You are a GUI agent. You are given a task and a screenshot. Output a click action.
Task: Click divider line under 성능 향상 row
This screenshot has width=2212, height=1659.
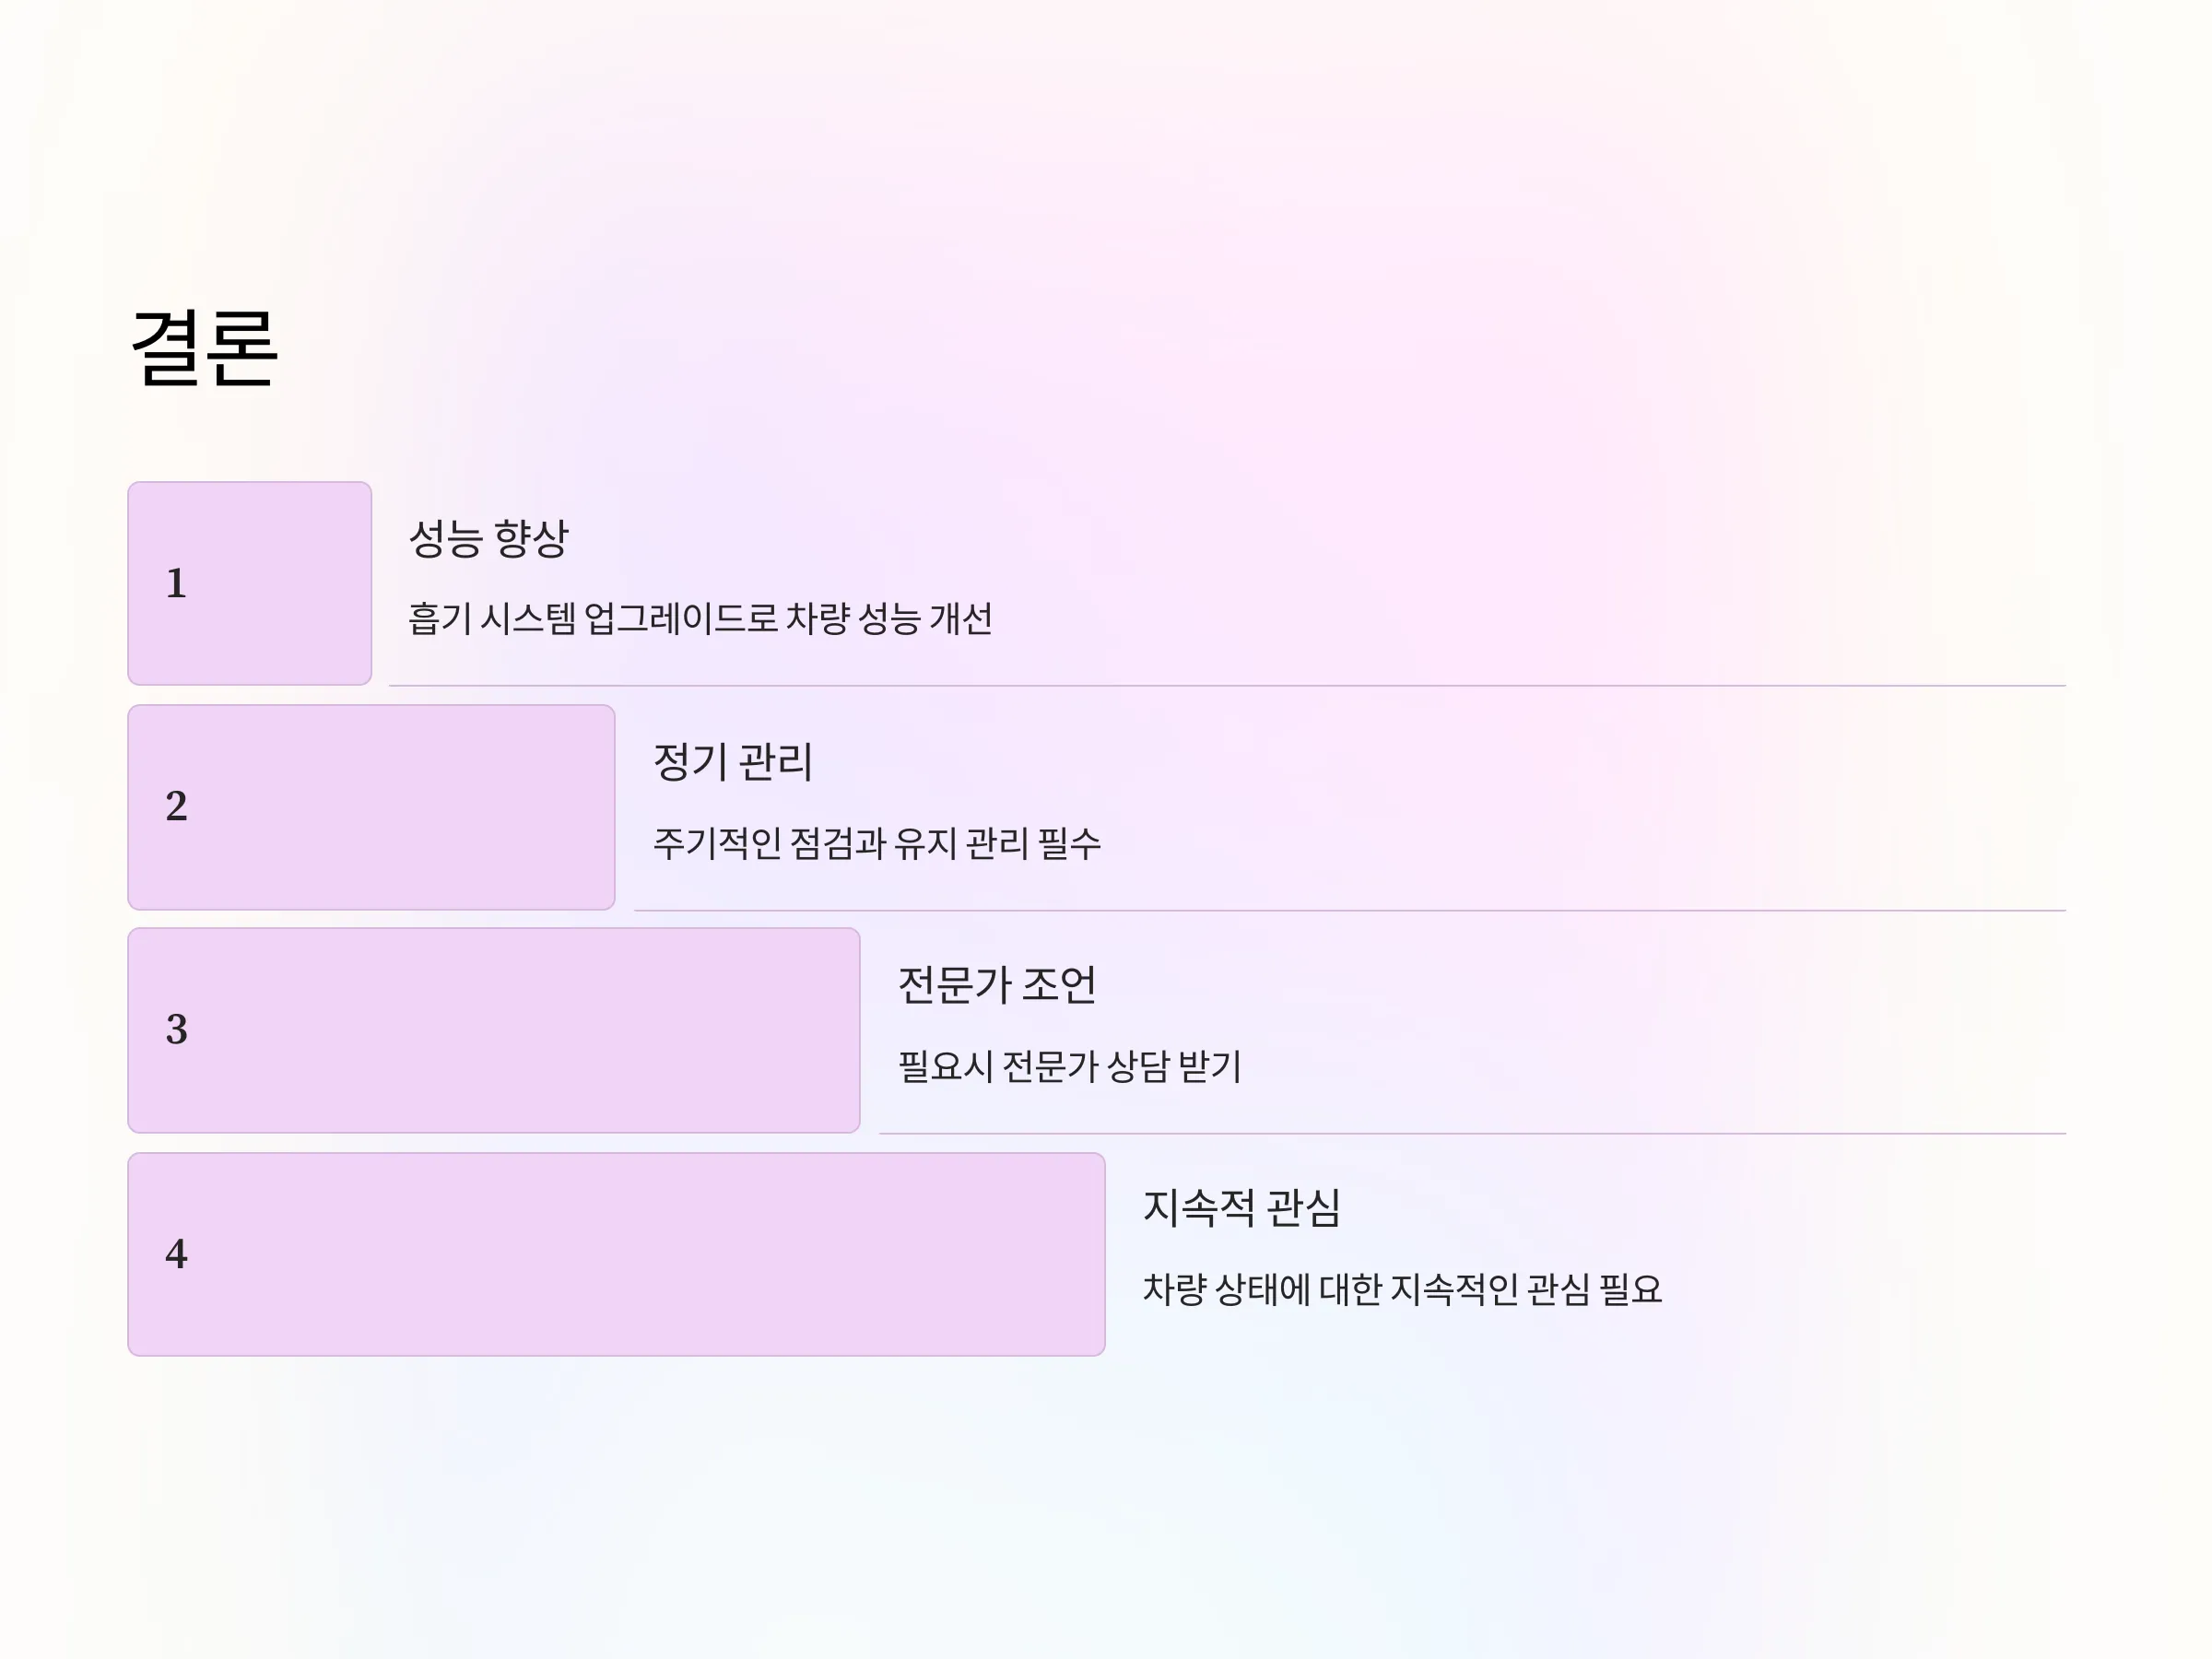coord(1227,686)
